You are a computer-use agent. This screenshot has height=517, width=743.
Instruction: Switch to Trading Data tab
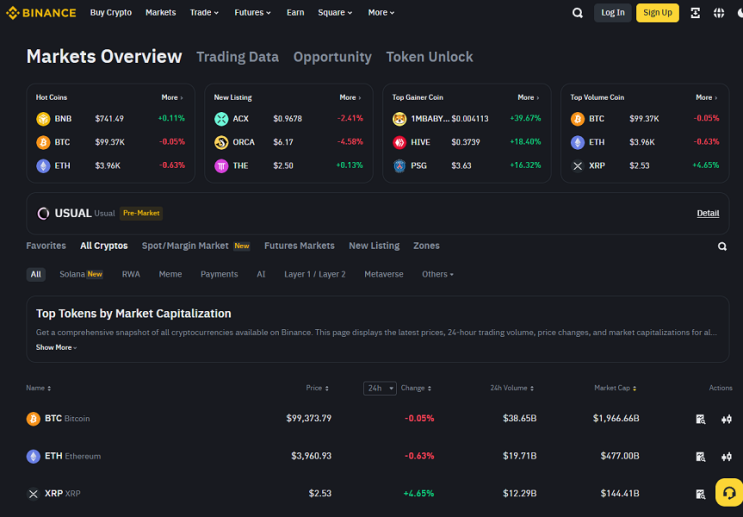point(237,57)
